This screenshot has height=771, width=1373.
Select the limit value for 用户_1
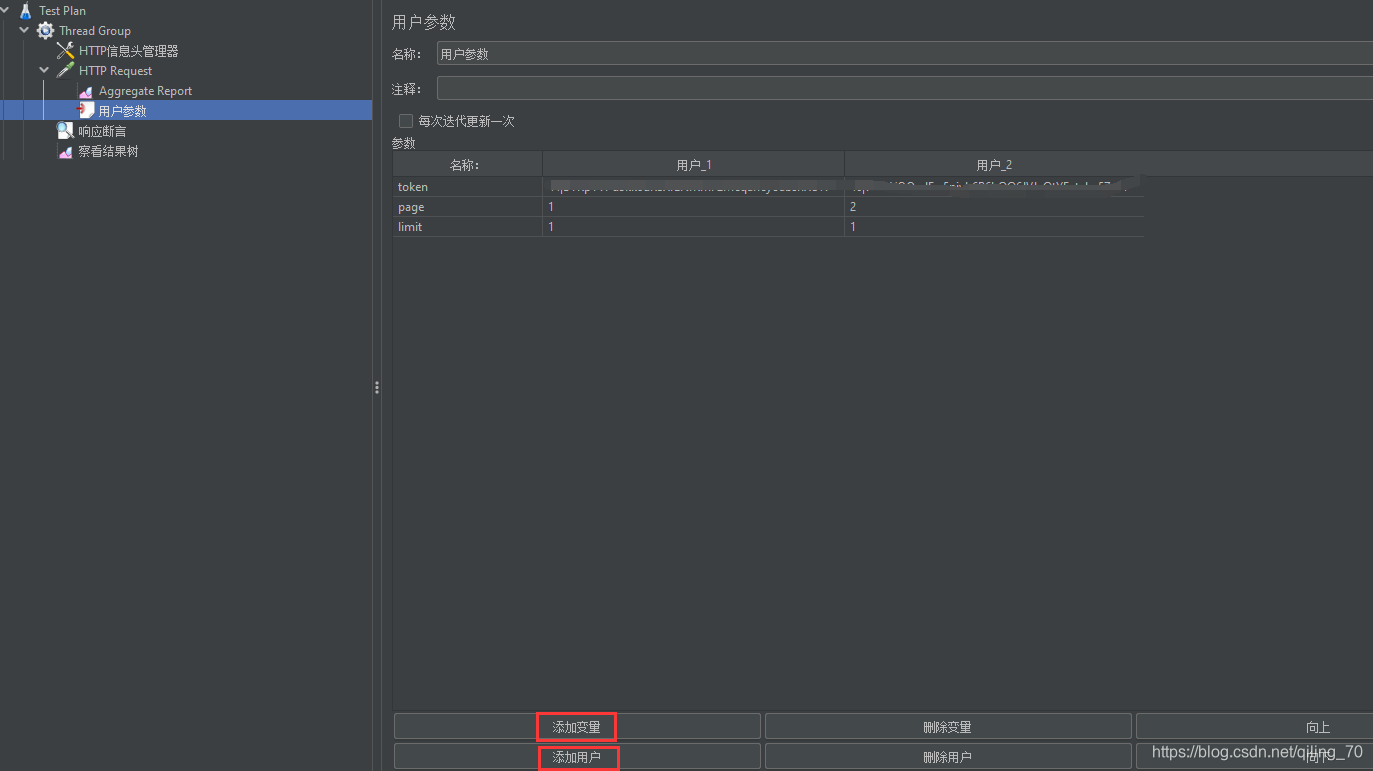(x=693, y=227)
